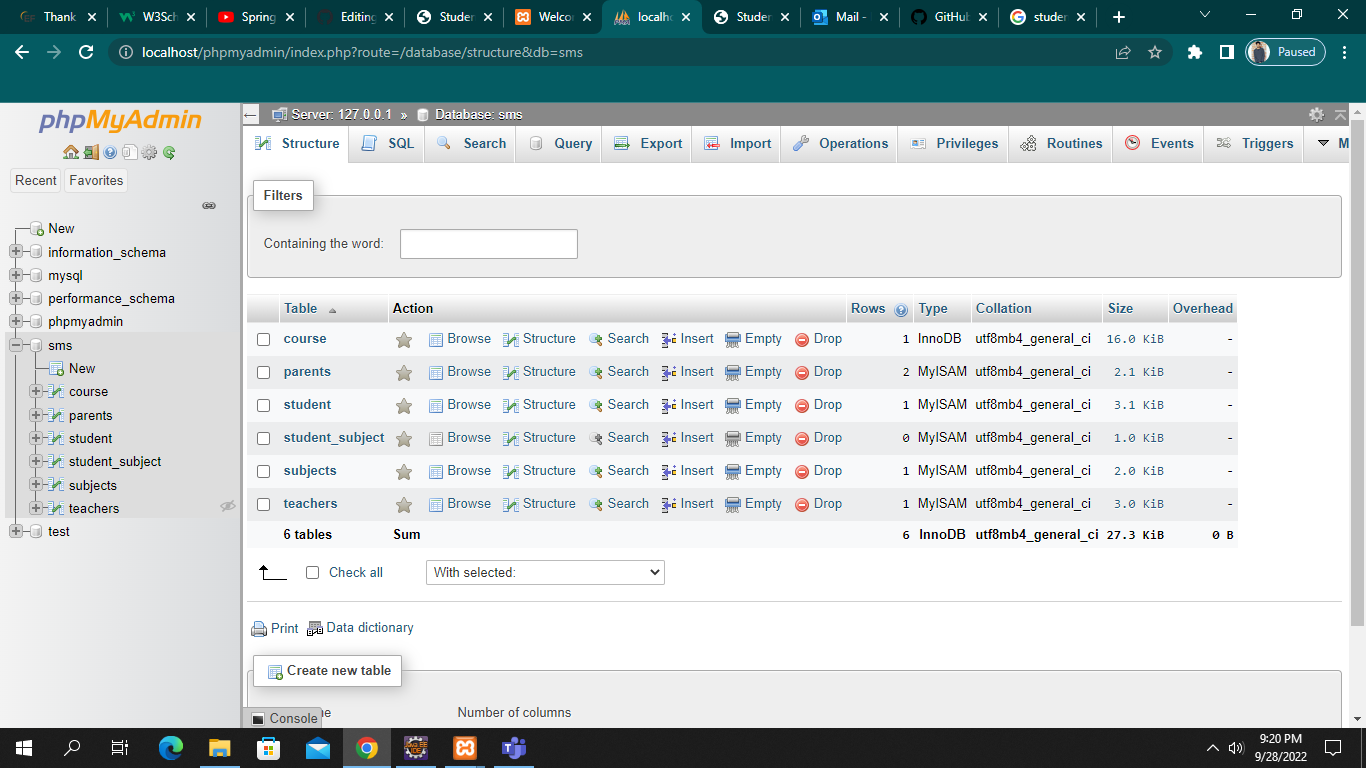This screenshot has width=1366, height=768.
Task: Star the student_subject table as favorite
Action: click(x=404, y=438)
